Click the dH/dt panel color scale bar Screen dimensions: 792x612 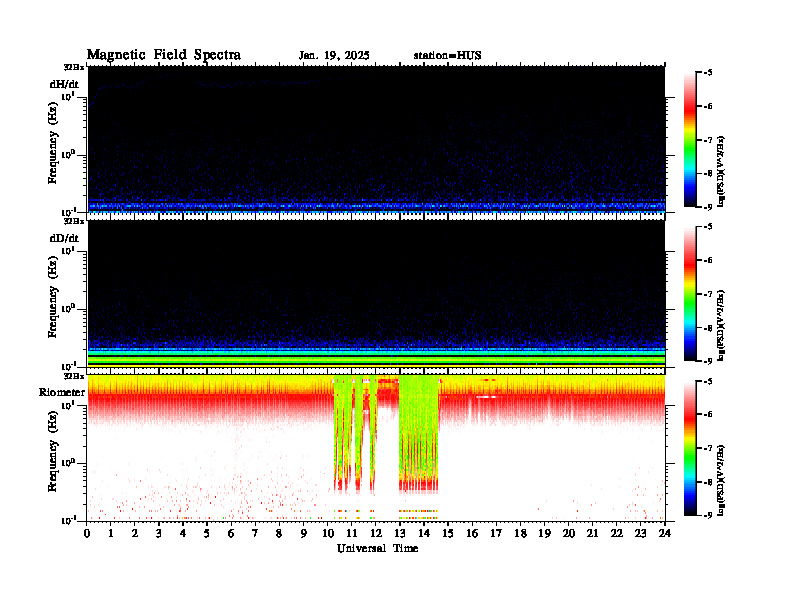[x=690, y=140]
